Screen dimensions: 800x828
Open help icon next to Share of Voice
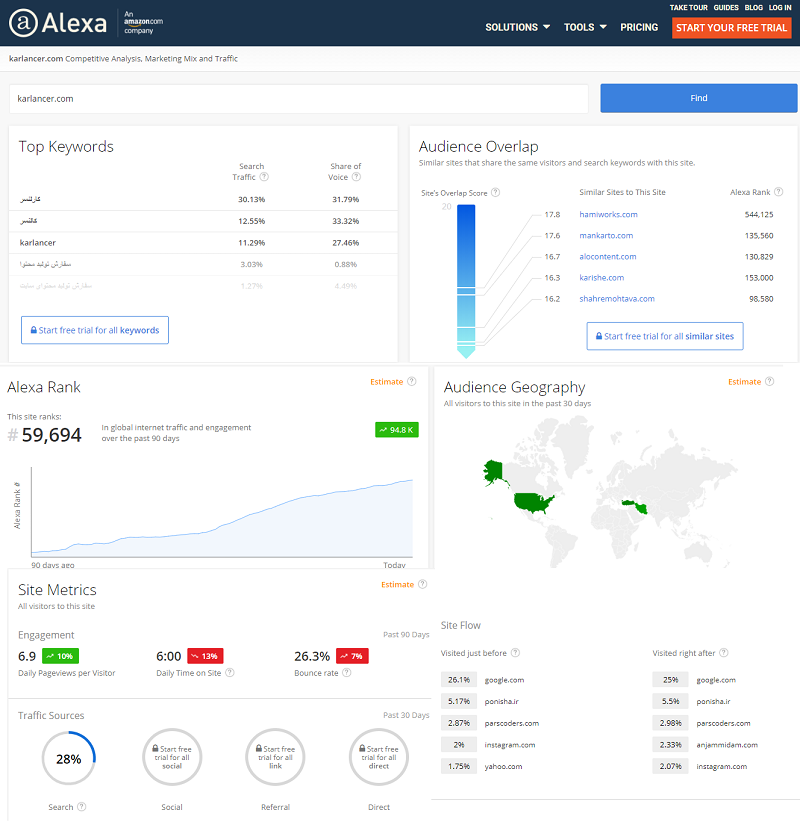click(x=356, y=177)
